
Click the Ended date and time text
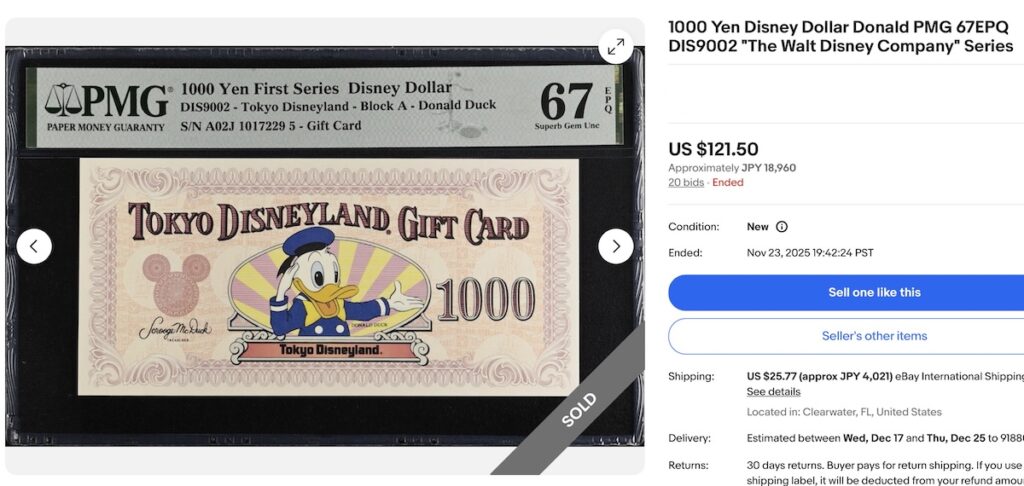pos(810,253)
